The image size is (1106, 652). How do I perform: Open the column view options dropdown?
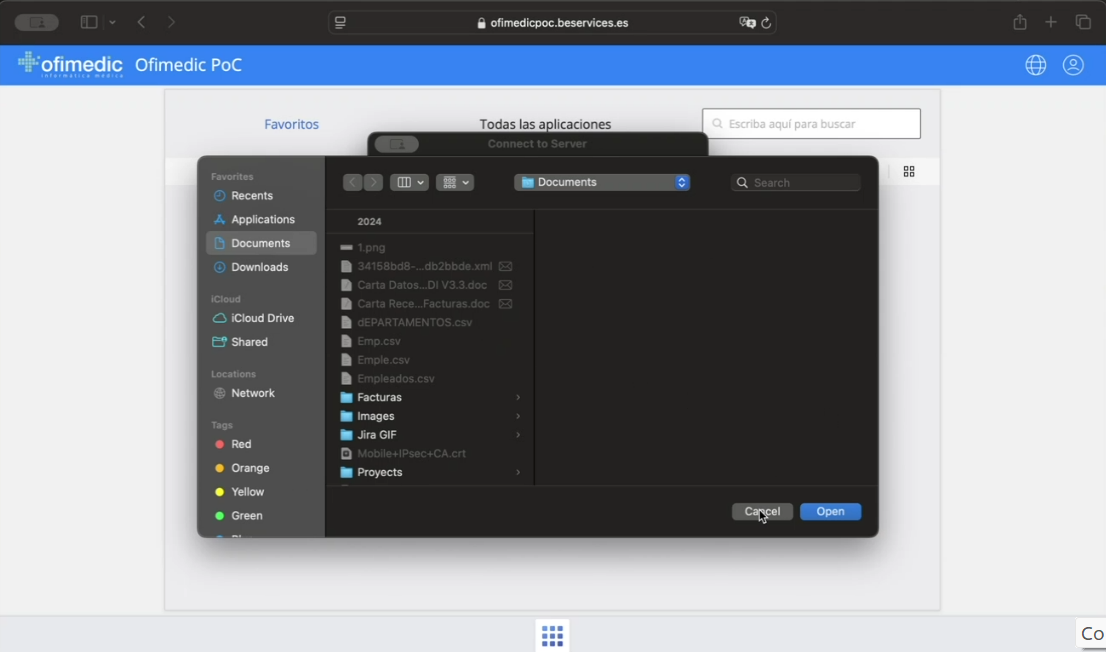[409, 182]
